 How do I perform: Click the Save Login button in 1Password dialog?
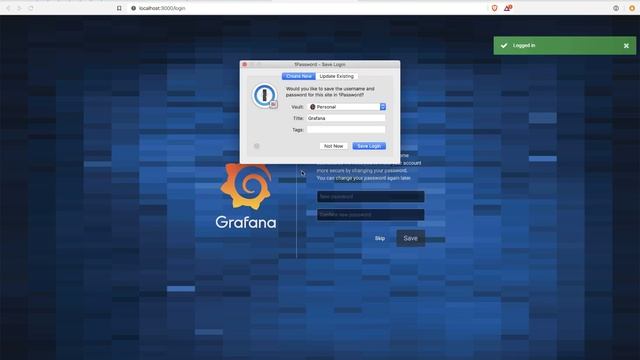[x=369, y=146]
